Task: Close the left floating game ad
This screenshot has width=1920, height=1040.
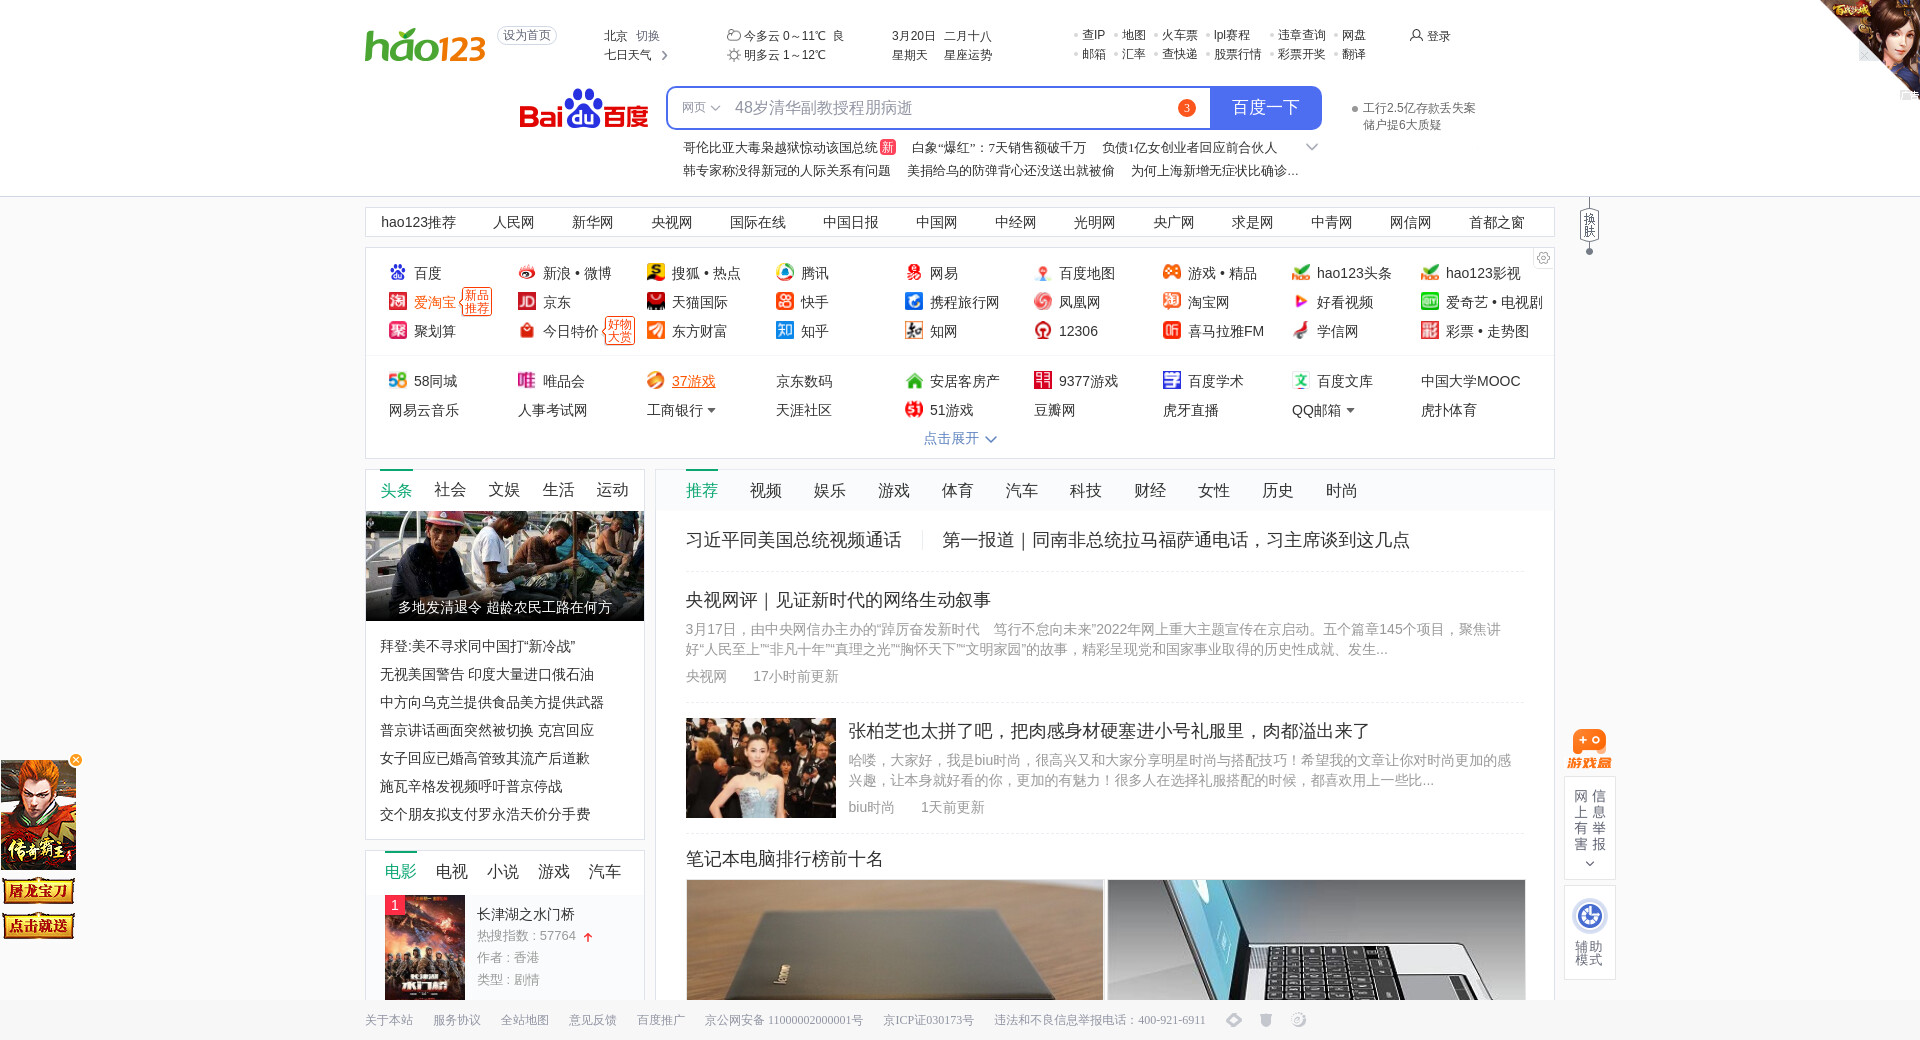Action: (x=76, y=760)
